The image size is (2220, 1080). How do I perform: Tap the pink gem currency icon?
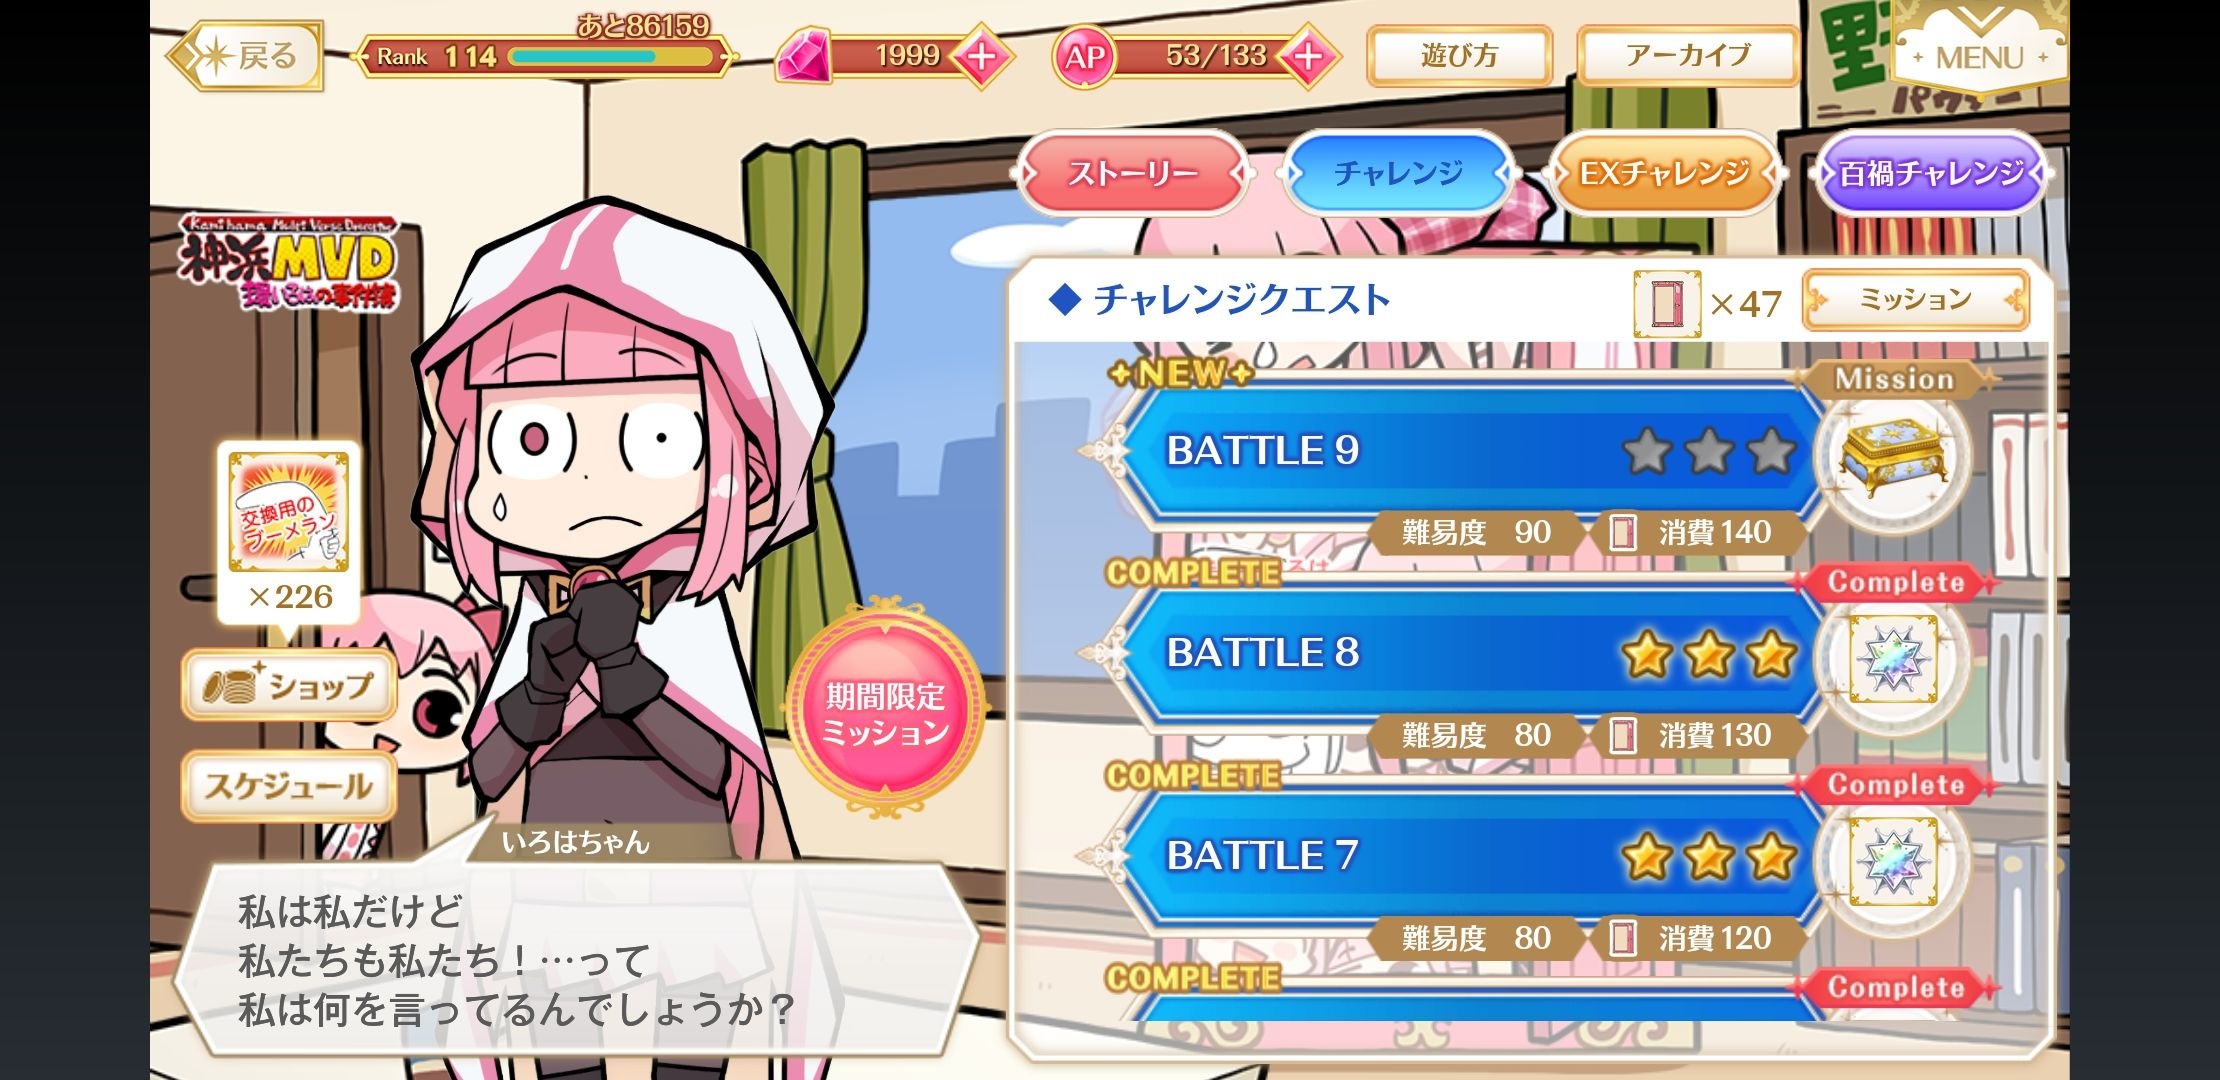(803, 57)
